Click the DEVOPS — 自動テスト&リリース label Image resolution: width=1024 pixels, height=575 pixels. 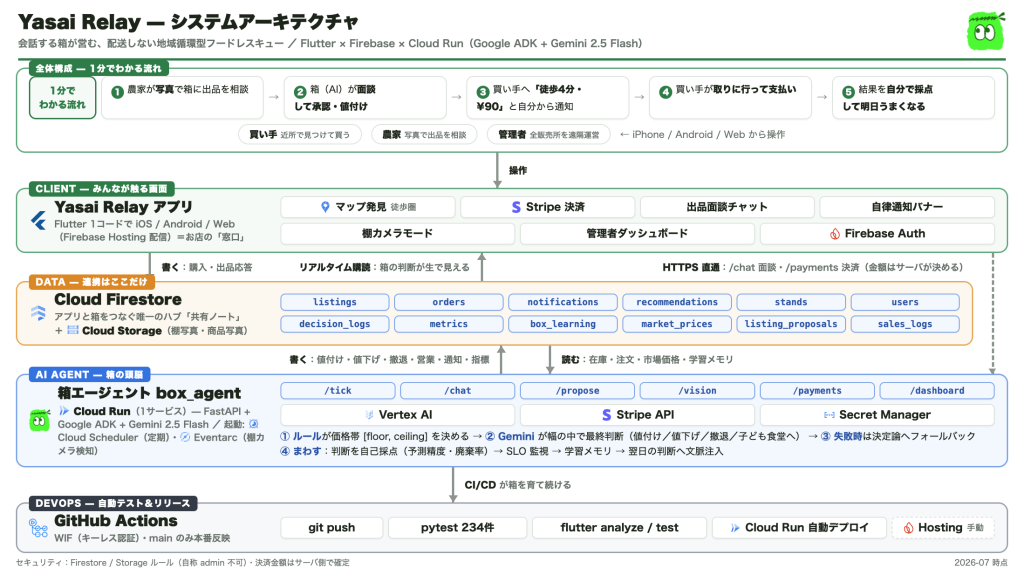pos(113,503)
